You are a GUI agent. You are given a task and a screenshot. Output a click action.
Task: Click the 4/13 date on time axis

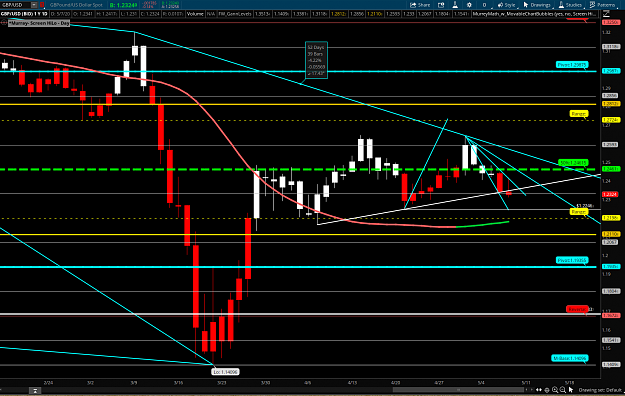(352, 382)
